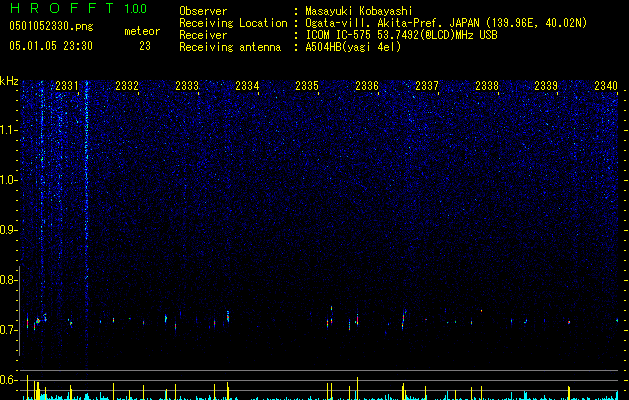Image resolution: width=629 pixels, height=400 pixels.
Task: Click the 2338 time marker
Action: 487,85
